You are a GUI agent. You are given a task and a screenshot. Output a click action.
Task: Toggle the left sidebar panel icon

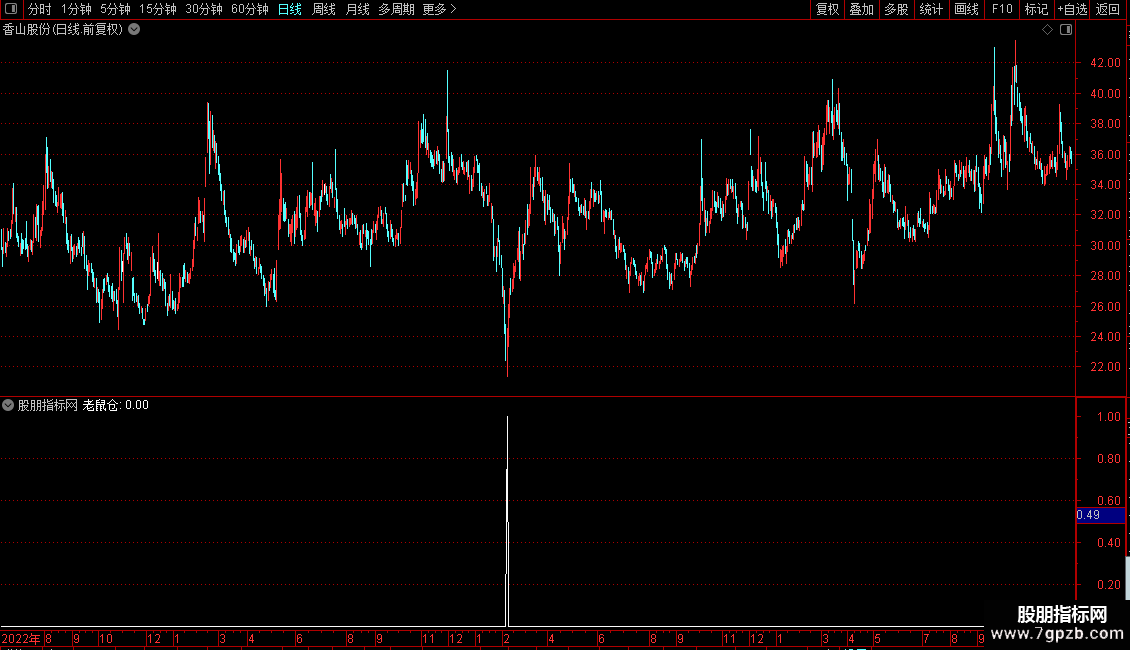tap(11, 9)
